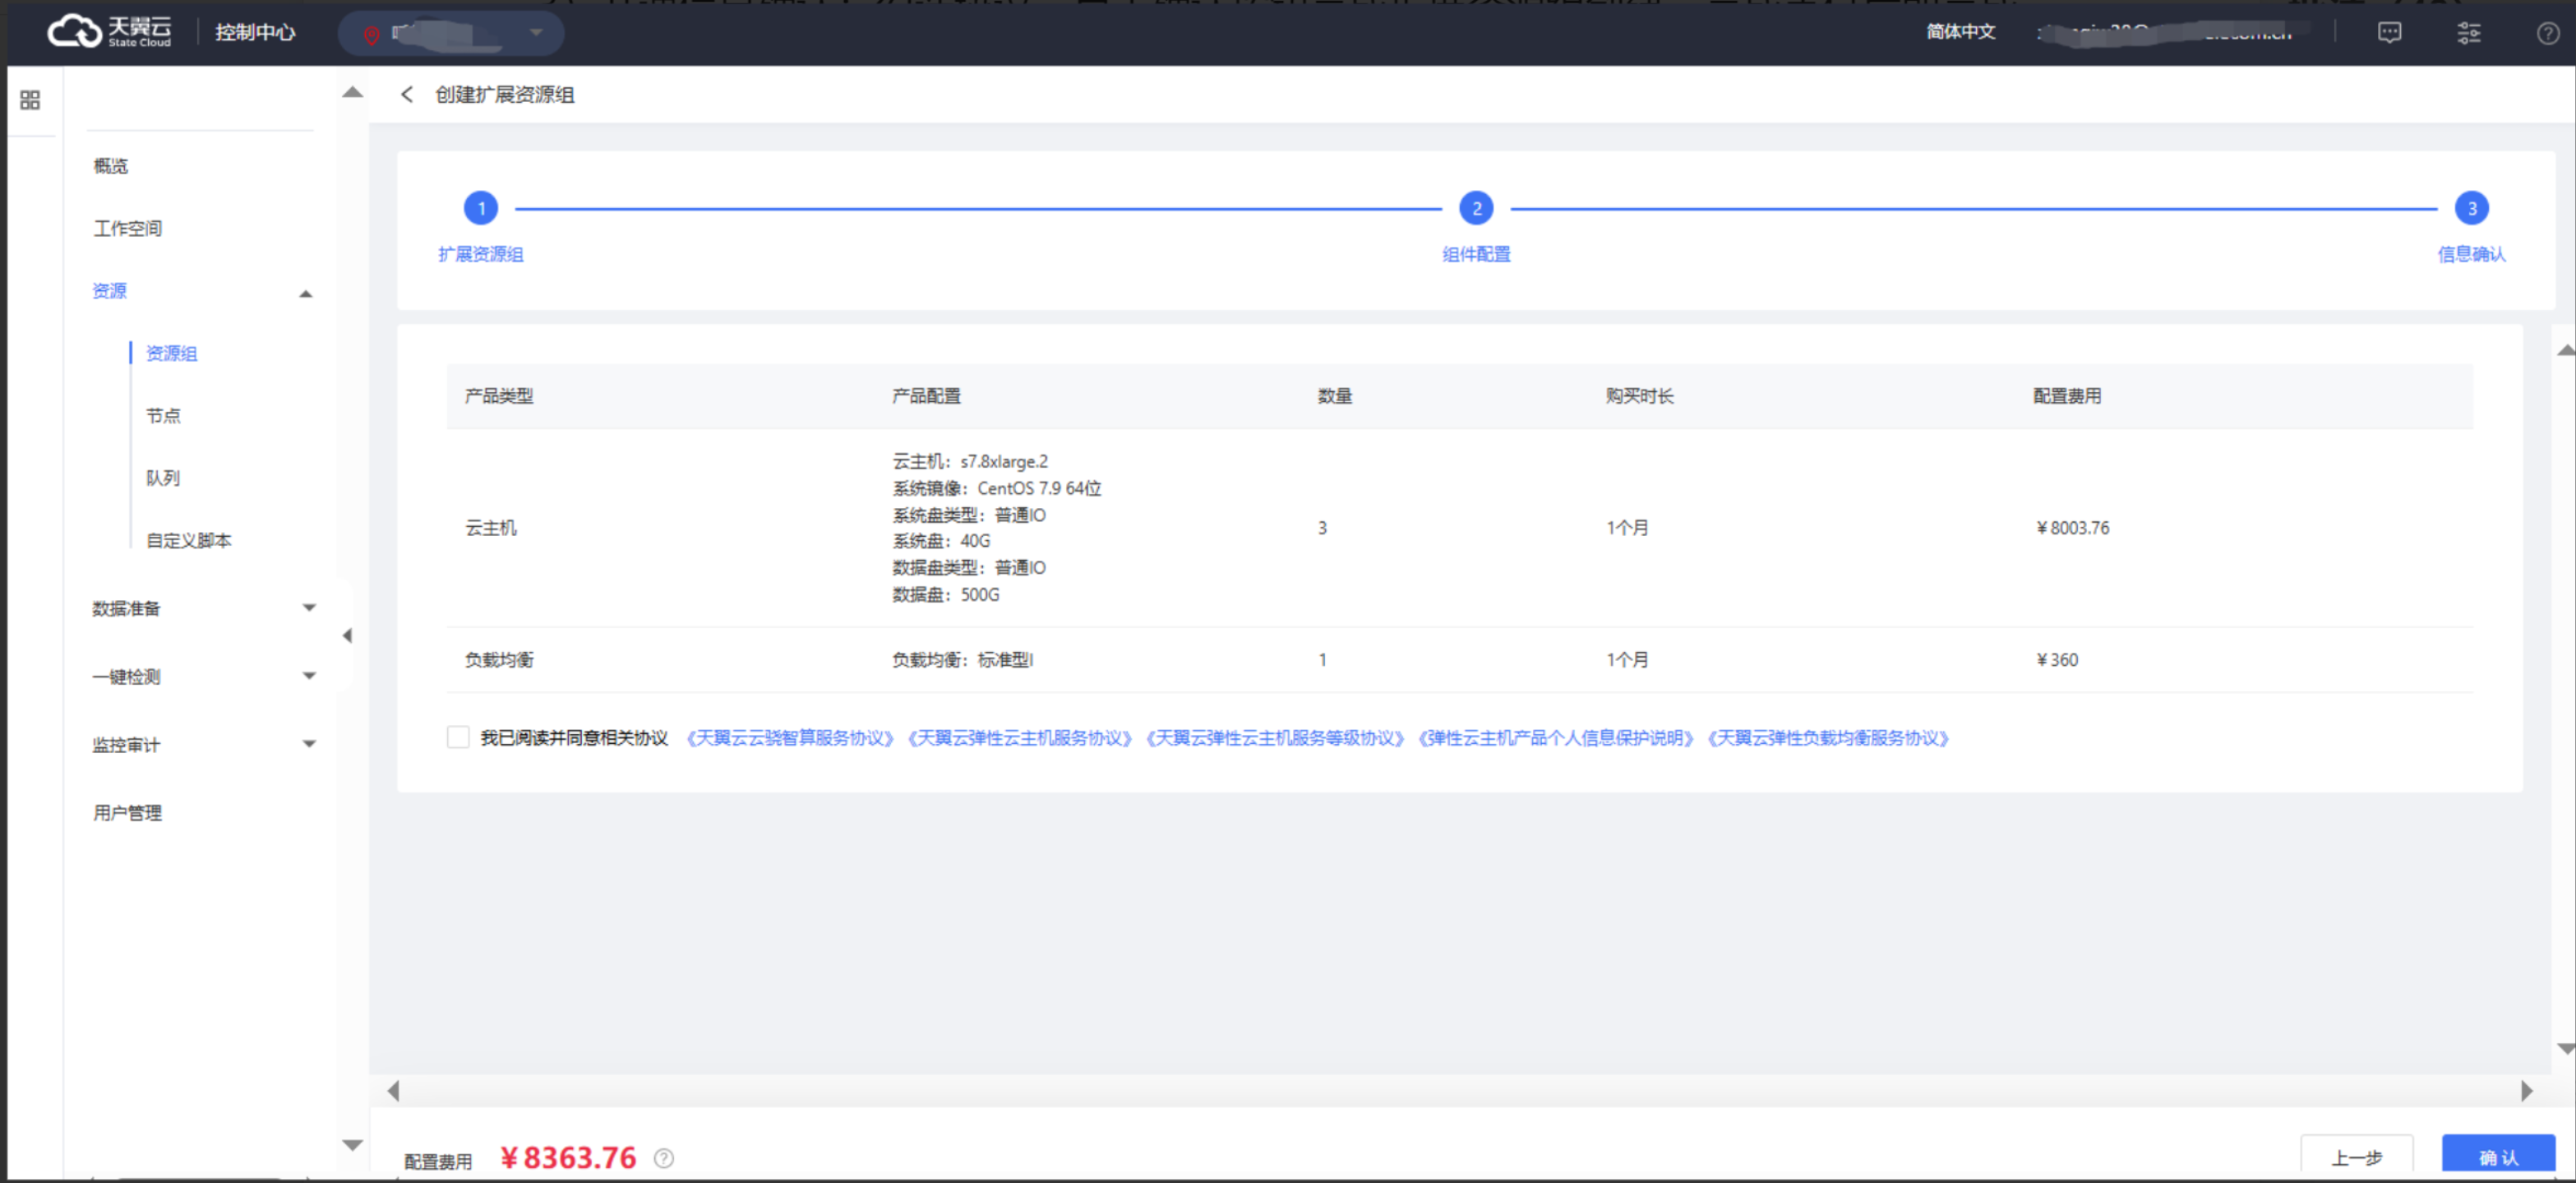Expand the 数据准备 sidebar section

point(309,607)
